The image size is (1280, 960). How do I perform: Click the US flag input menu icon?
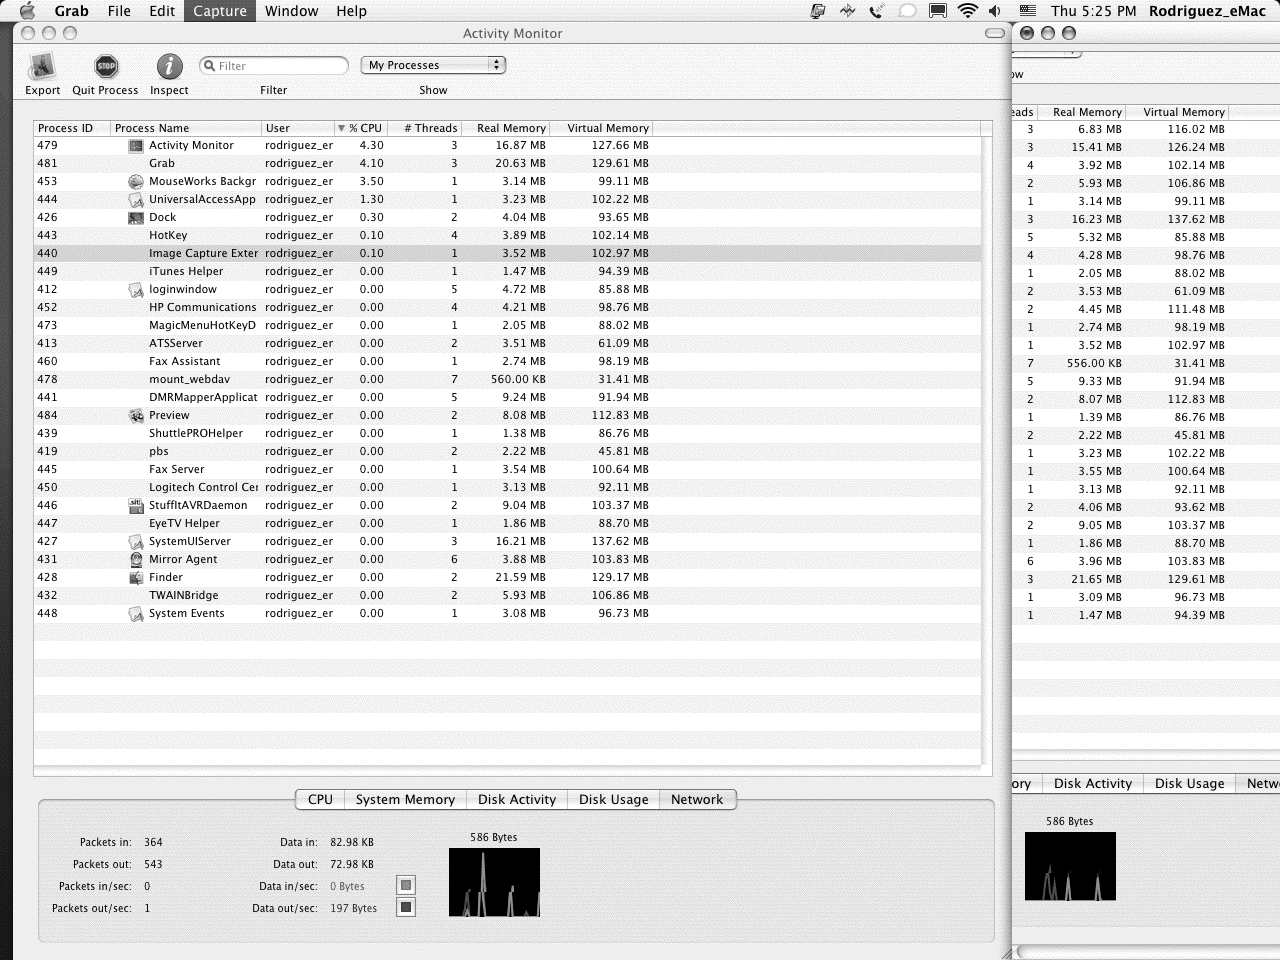click(x=1027, y=11)
